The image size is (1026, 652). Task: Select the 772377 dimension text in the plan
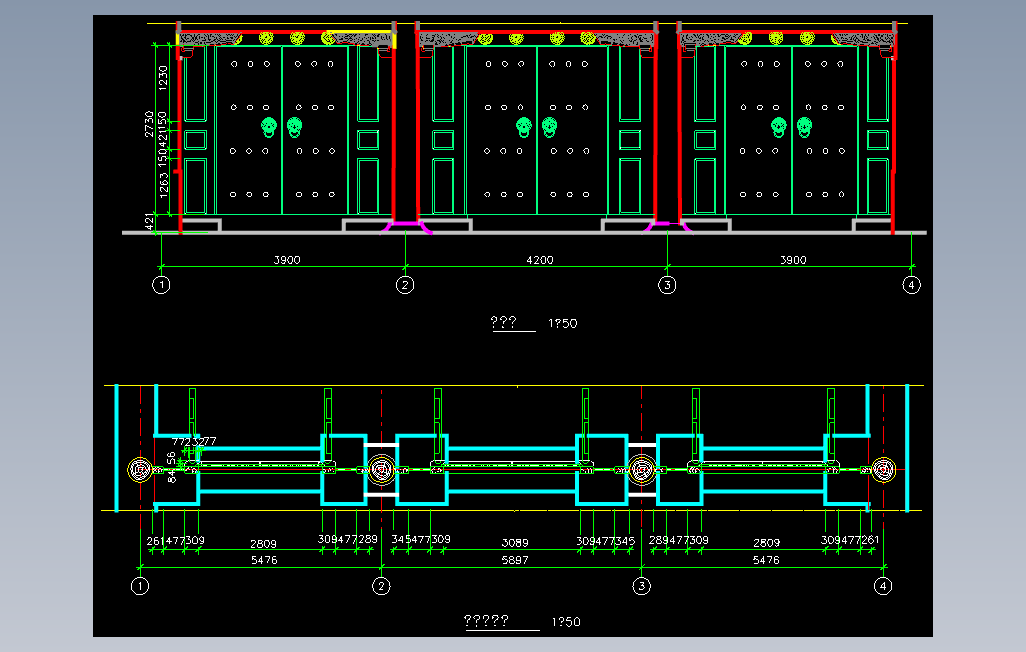click(194, 441)
